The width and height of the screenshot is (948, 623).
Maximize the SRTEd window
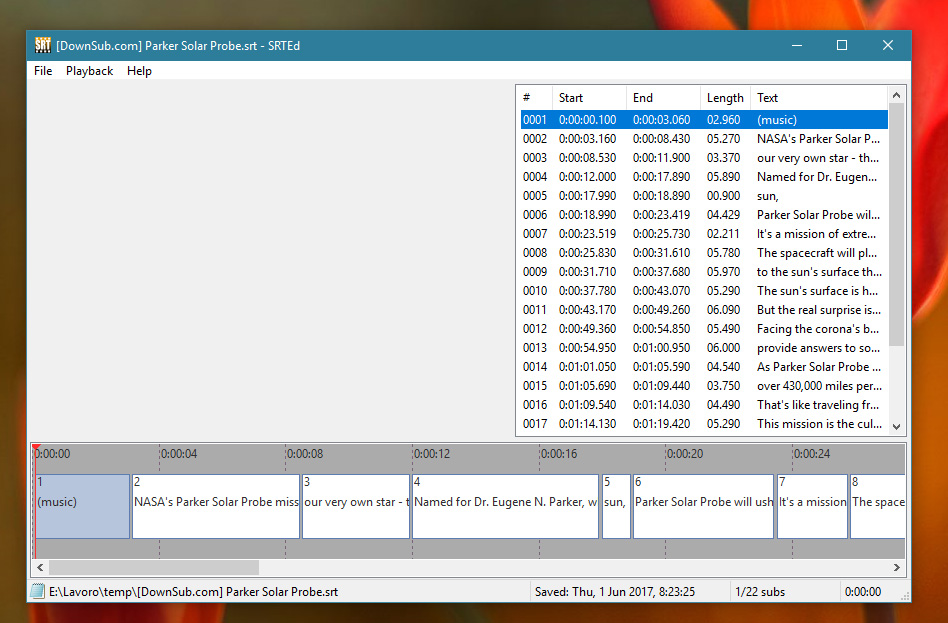coord(842,45)
